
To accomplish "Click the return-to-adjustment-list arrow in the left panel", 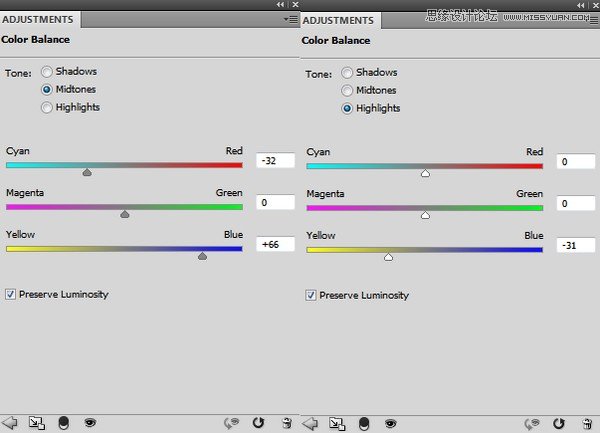I will [x=12, y=423].
